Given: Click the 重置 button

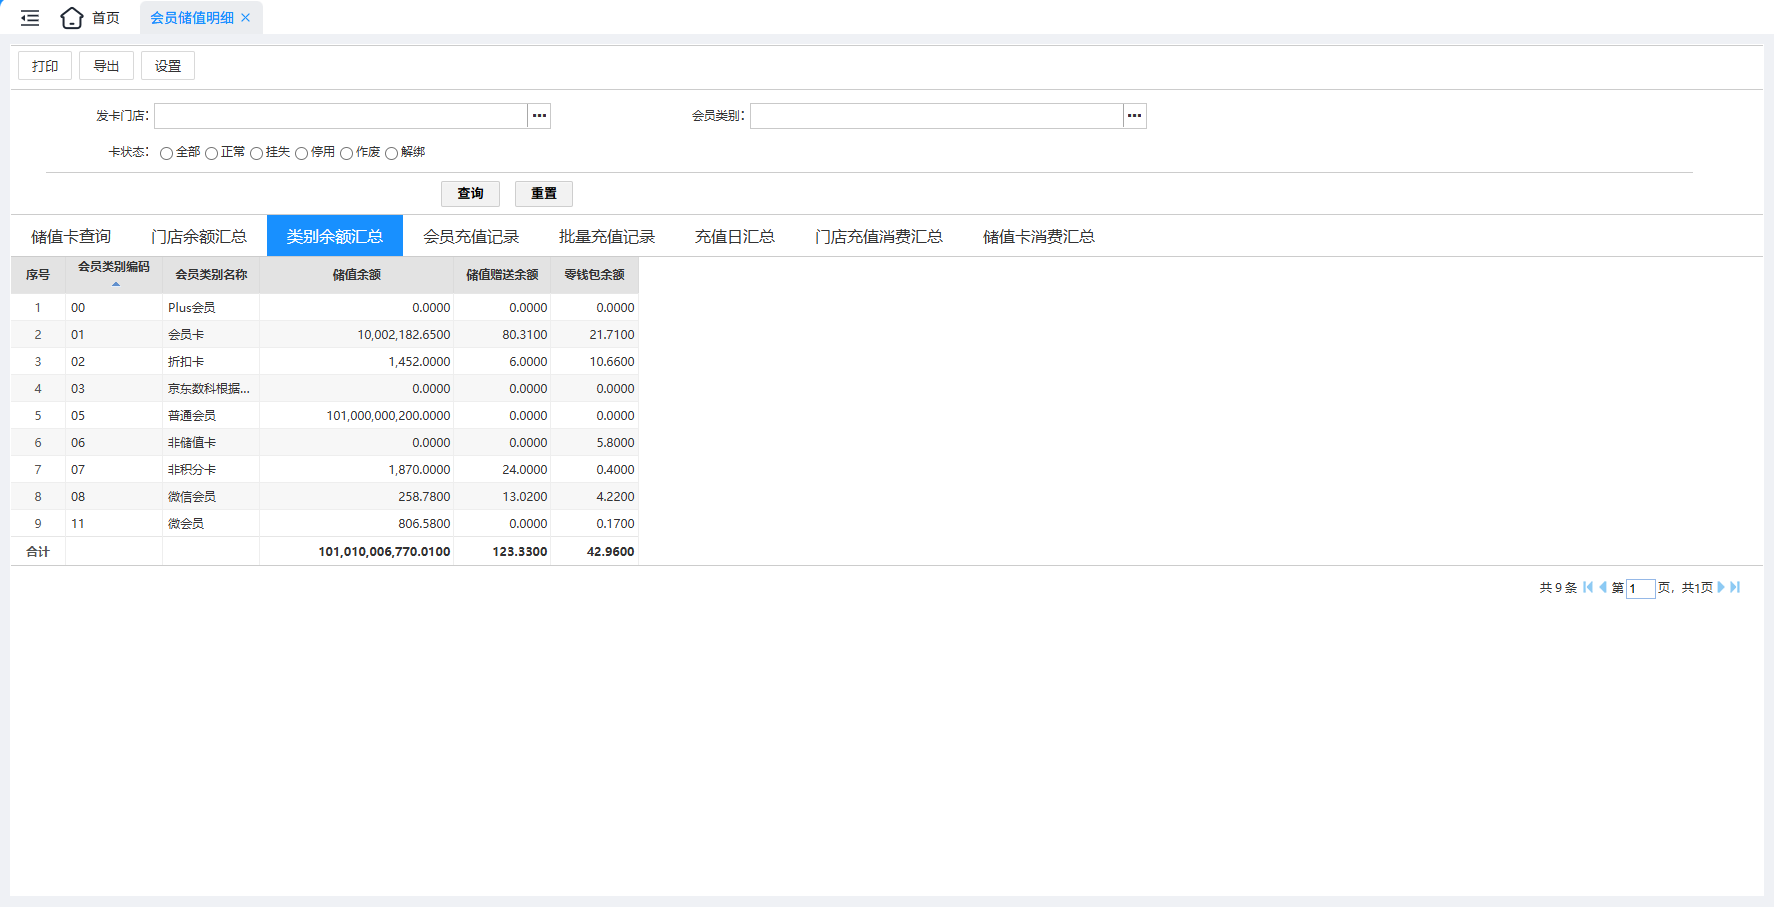Looking at the screenshot, I should 544,193.
